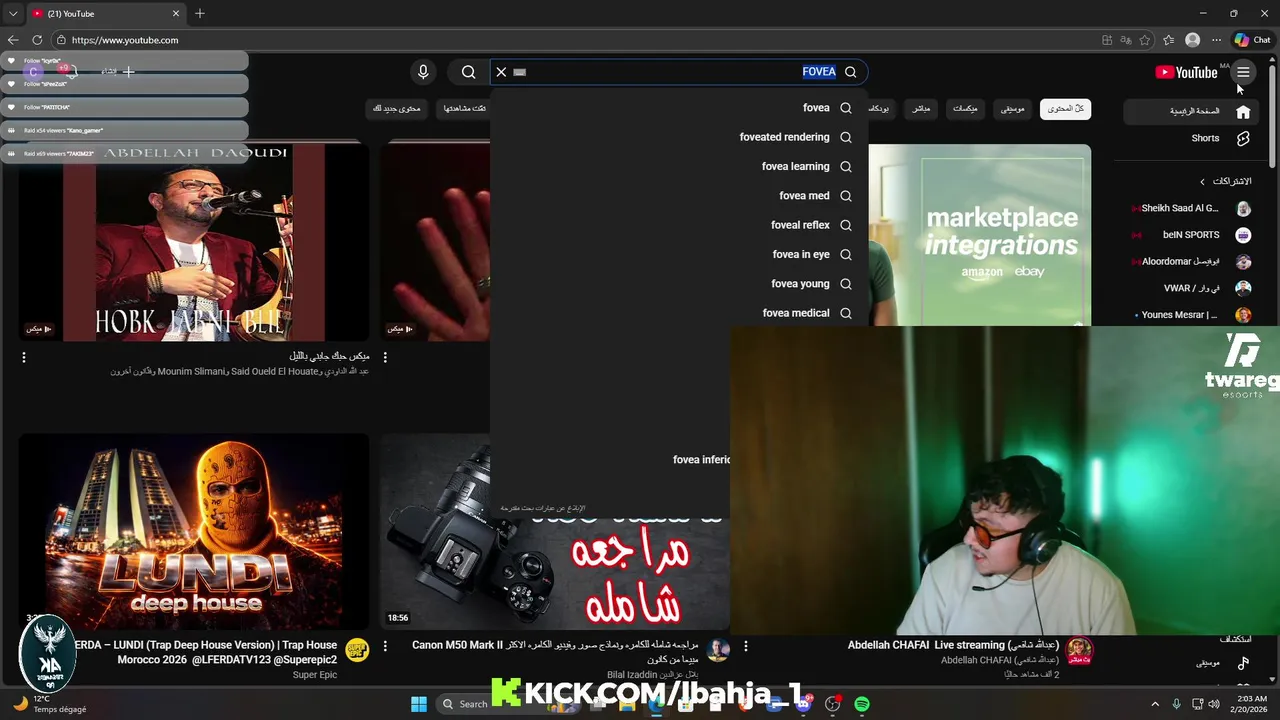This screenshot has height=720, width=1280.
Task: Open the LUNDI deep house video thumbnail
Action: click(194, 531)
